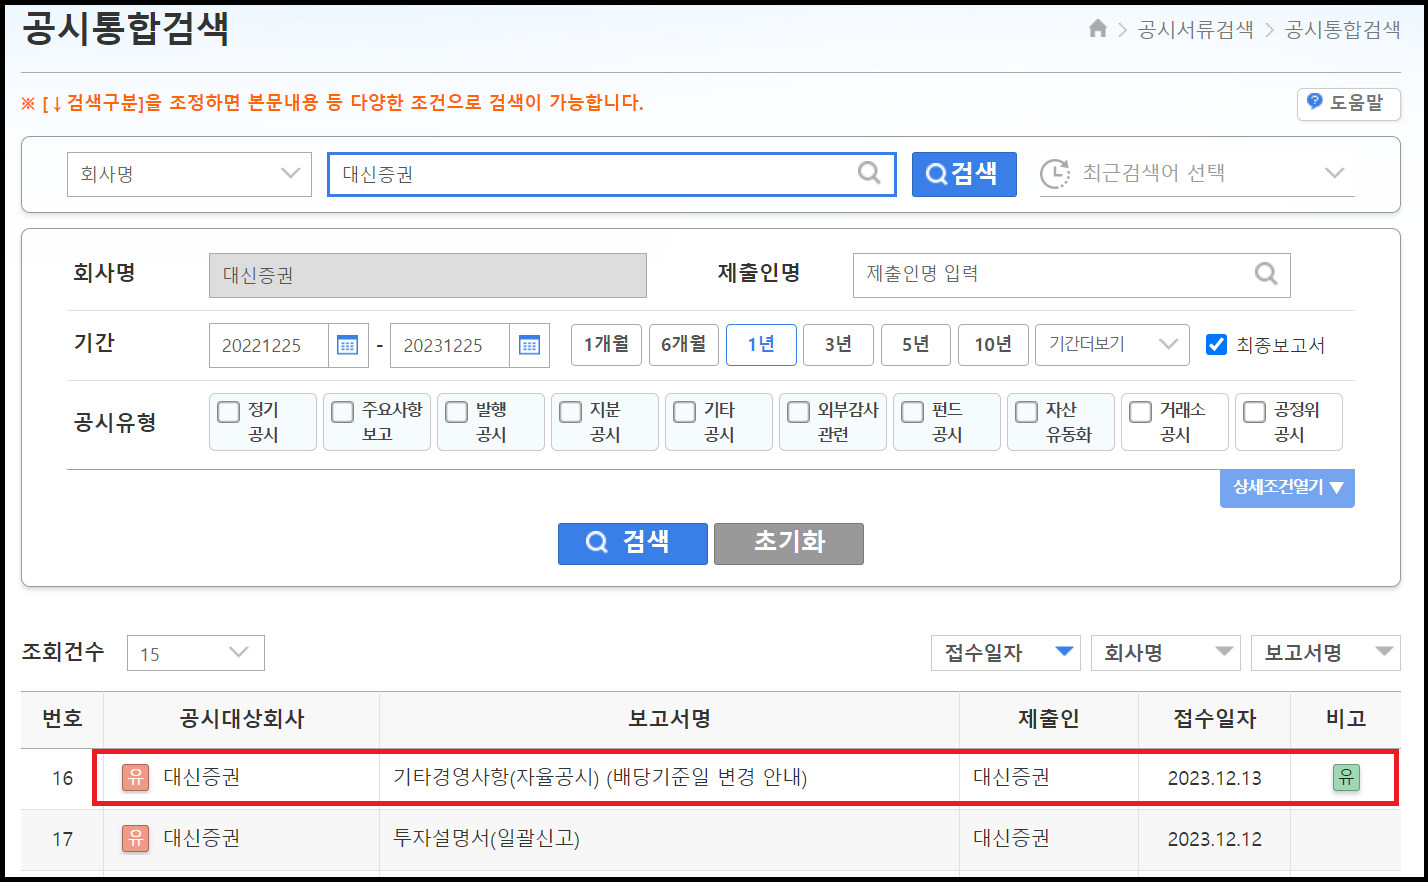Click the large 검색 button below the filters
The width and height of the screenshot is (1428, 882).
pyautogui.click(x=633, y=543)
